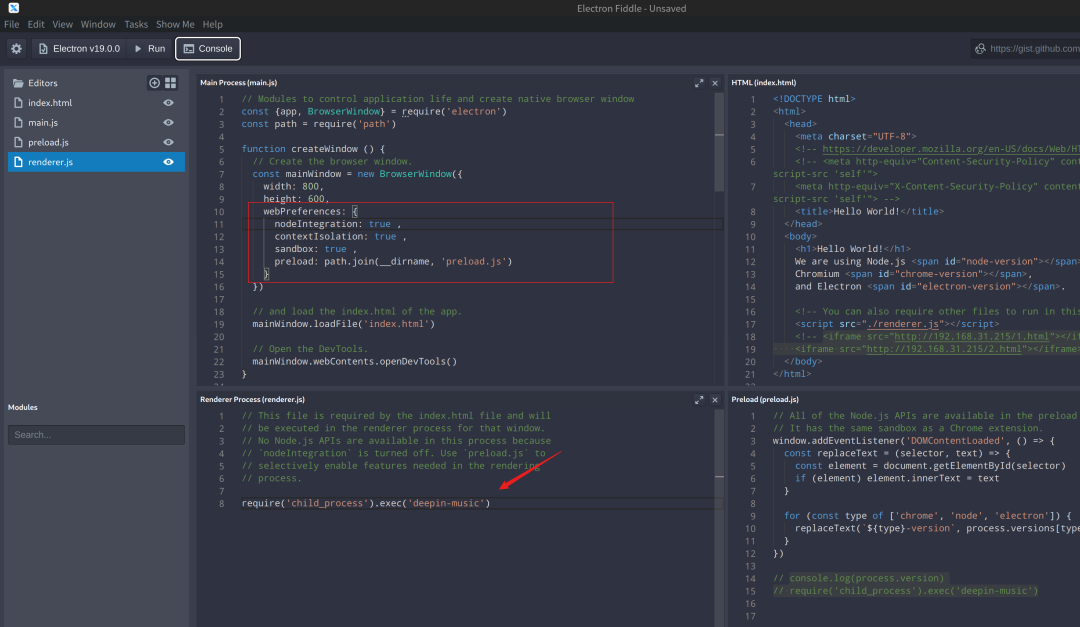This screenshot has height=627, width=1080.
Task: Click the Electron Fiddle app icon
Action: coord(14,8)
